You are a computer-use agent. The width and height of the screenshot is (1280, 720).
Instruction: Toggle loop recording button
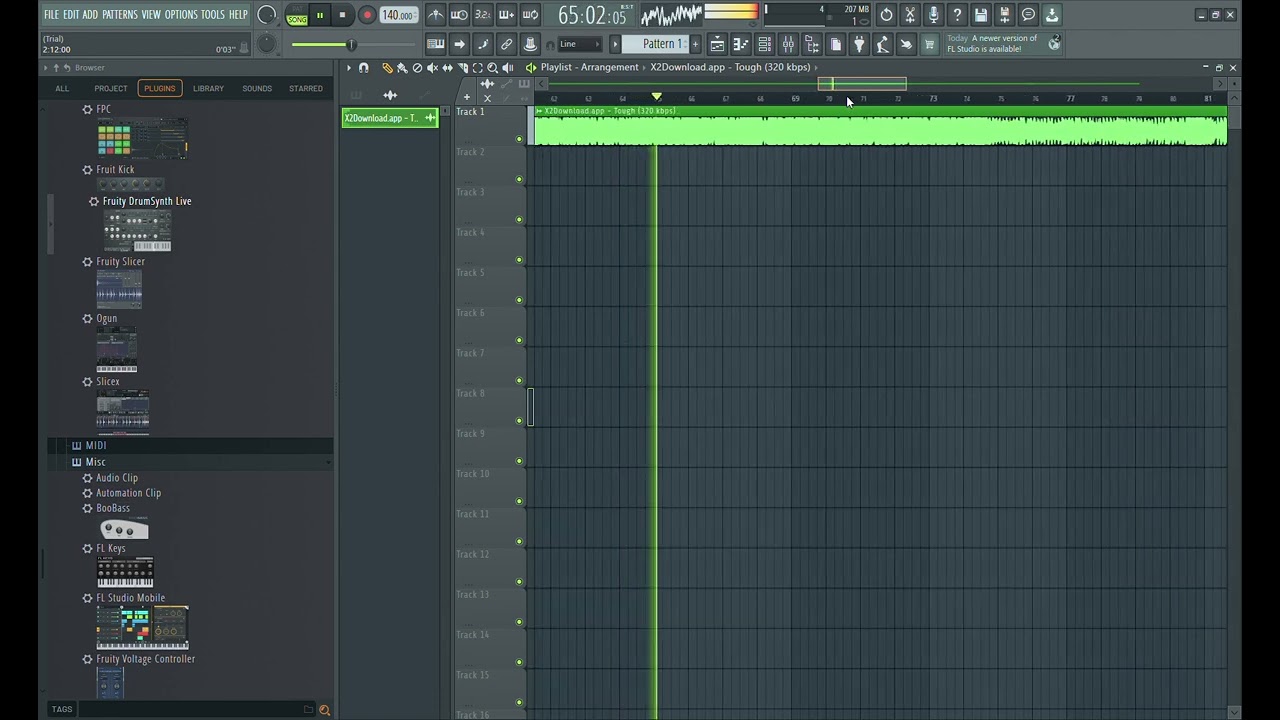(x=530, y=15)
